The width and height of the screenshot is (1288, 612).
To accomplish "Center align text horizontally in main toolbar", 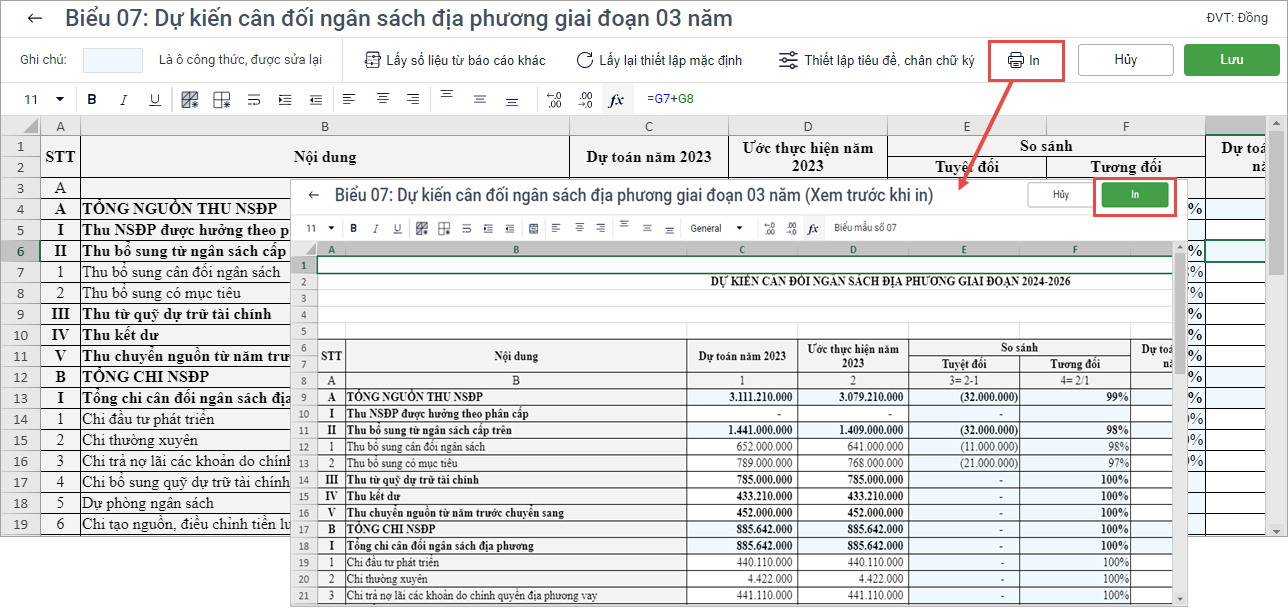I will 382,99.
